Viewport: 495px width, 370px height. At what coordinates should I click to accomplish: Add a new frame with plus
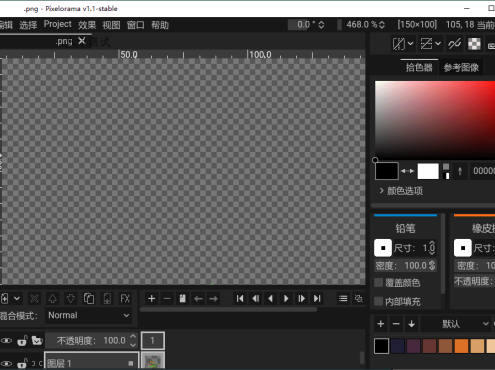pyautogui.click(x=152, y=299)
